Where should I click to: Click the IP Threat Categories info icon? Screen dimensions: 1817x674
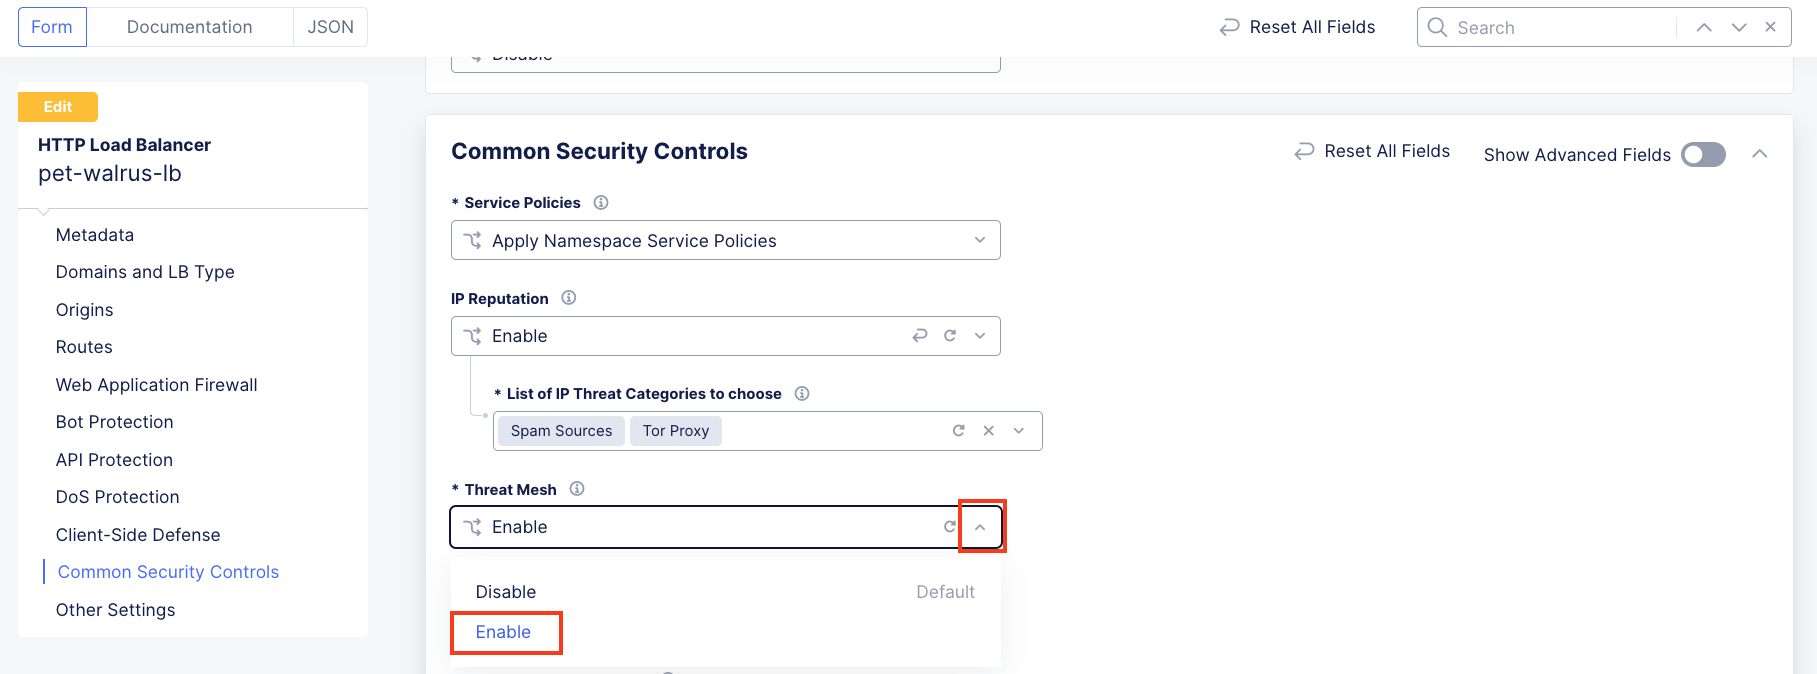pos(802,393)
